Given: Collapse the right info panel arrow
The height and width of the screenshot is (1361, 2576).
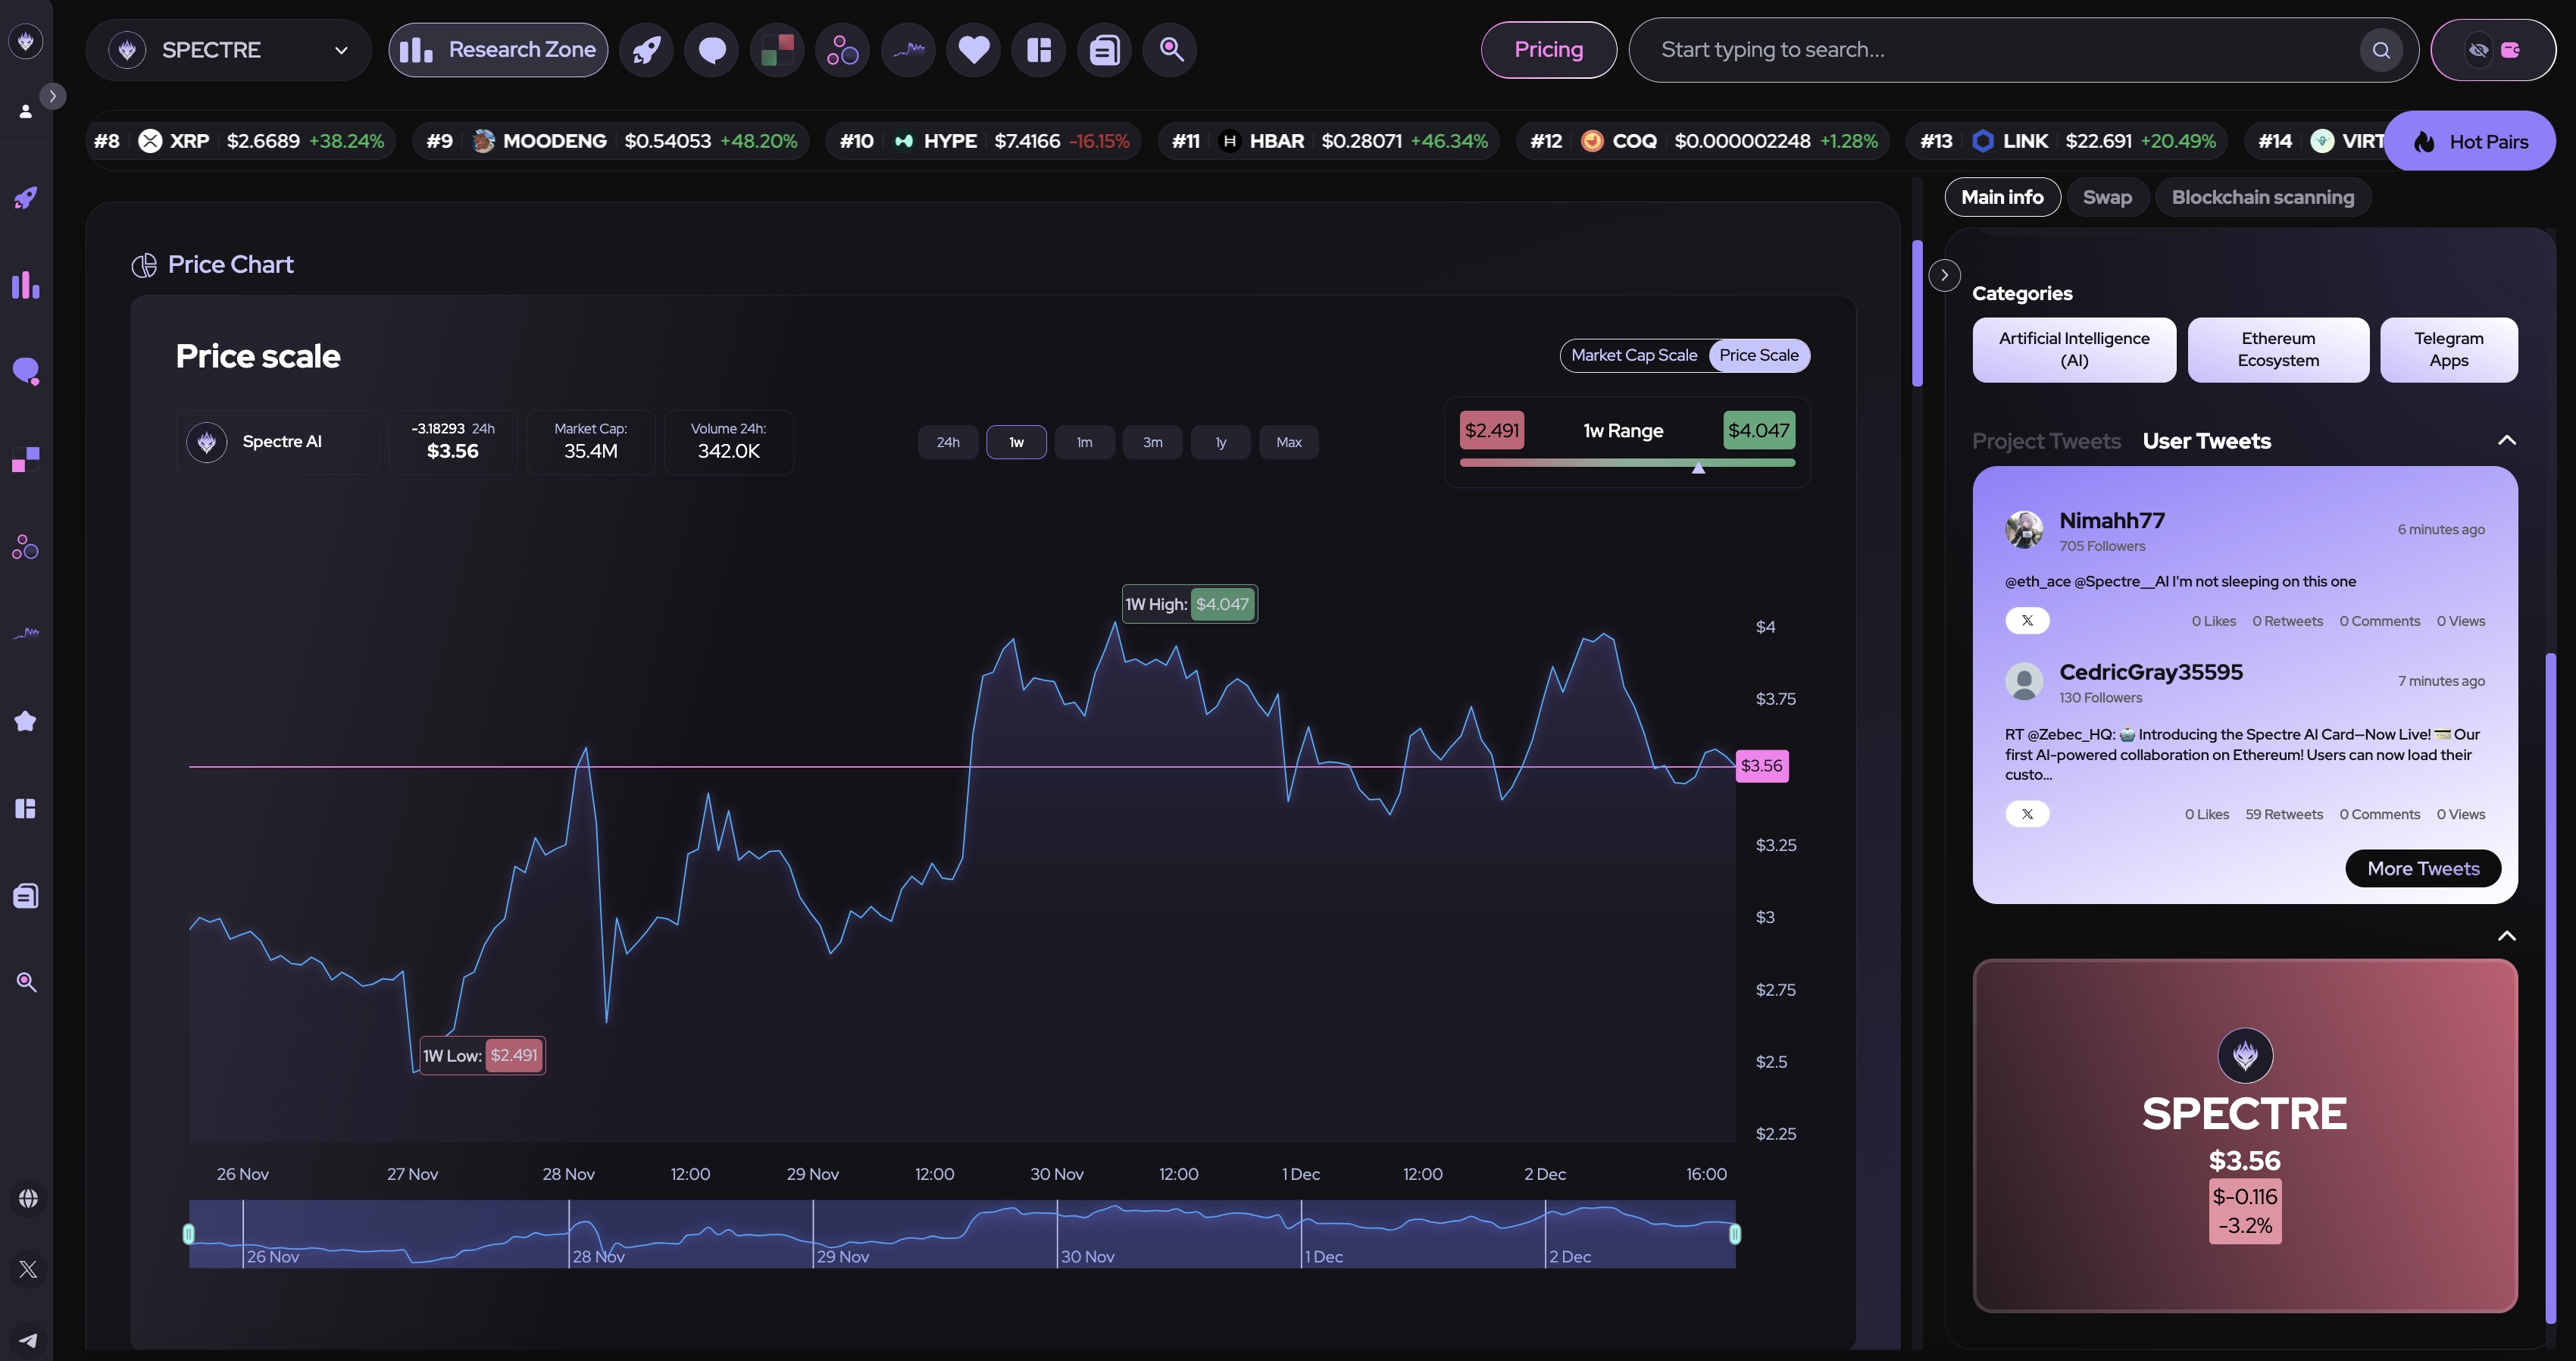Looking at the screenshot, I should point(1944,275).
